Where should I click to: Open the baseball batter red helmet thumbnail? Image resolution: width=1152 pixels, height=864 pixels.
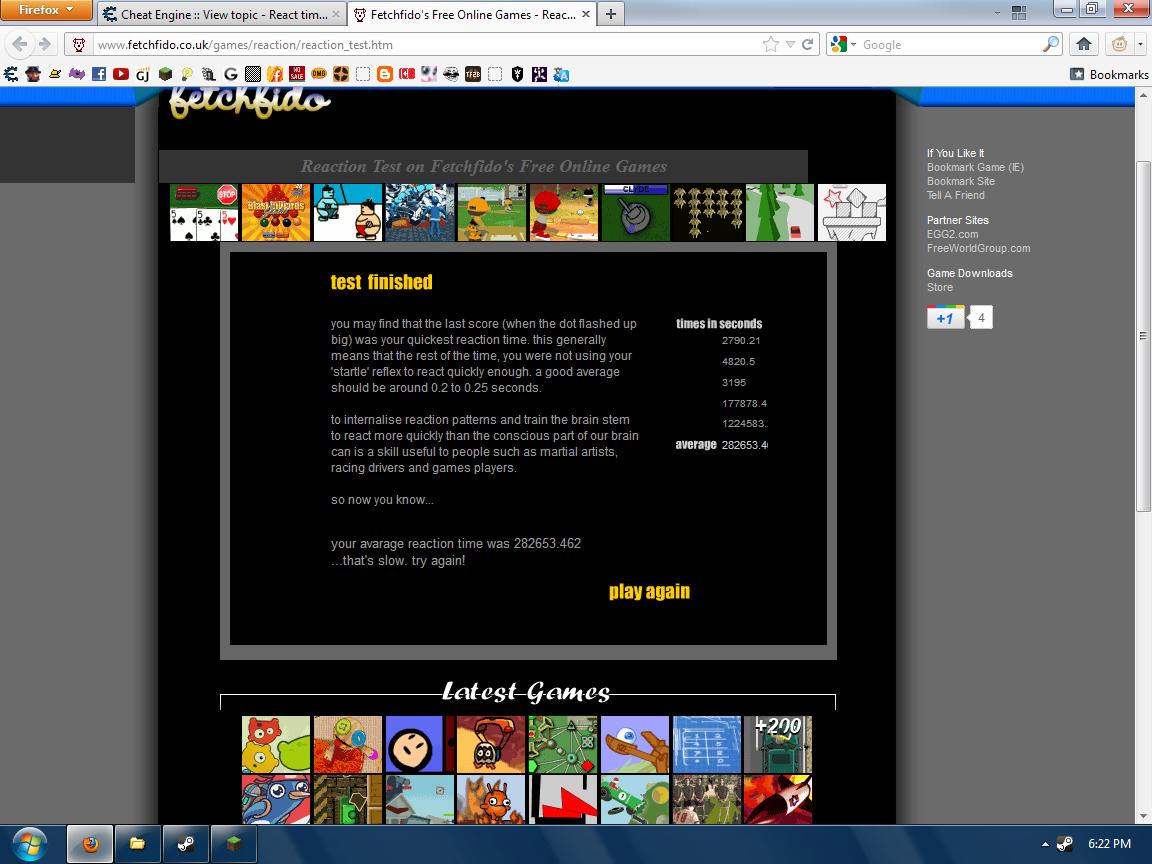pyautogui.click(x=564, y=212)
